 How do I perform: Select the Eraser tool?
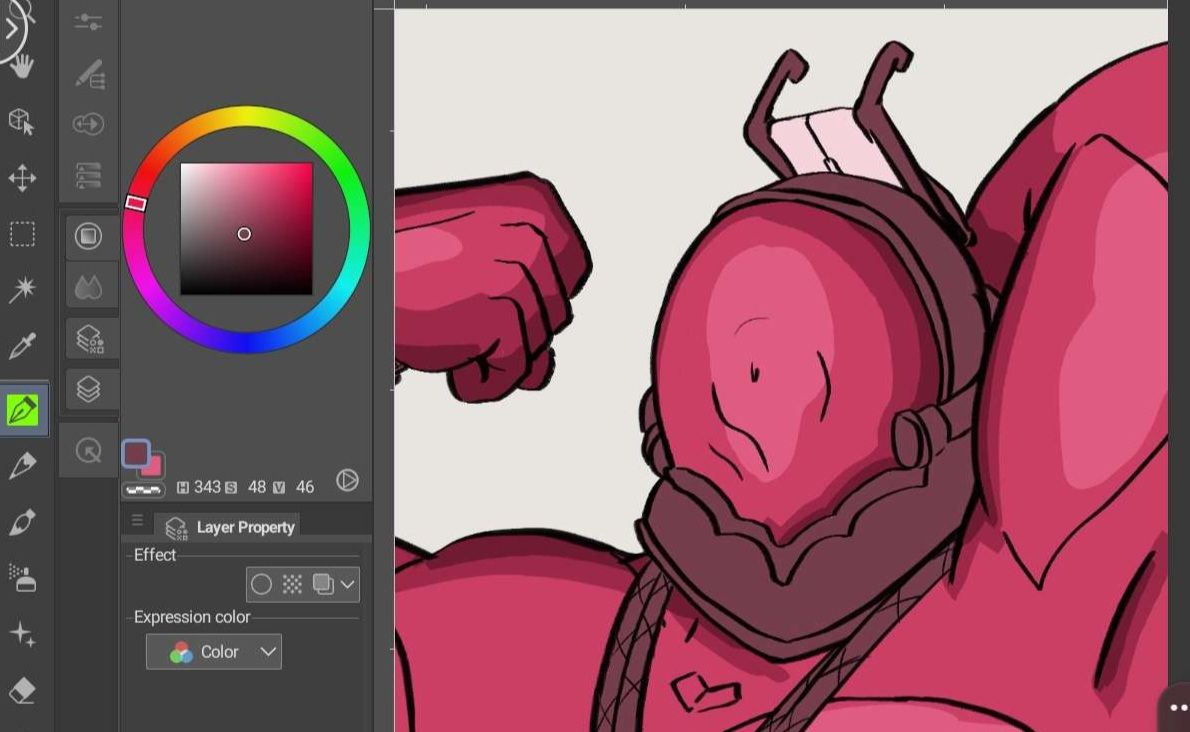point(22,690)
